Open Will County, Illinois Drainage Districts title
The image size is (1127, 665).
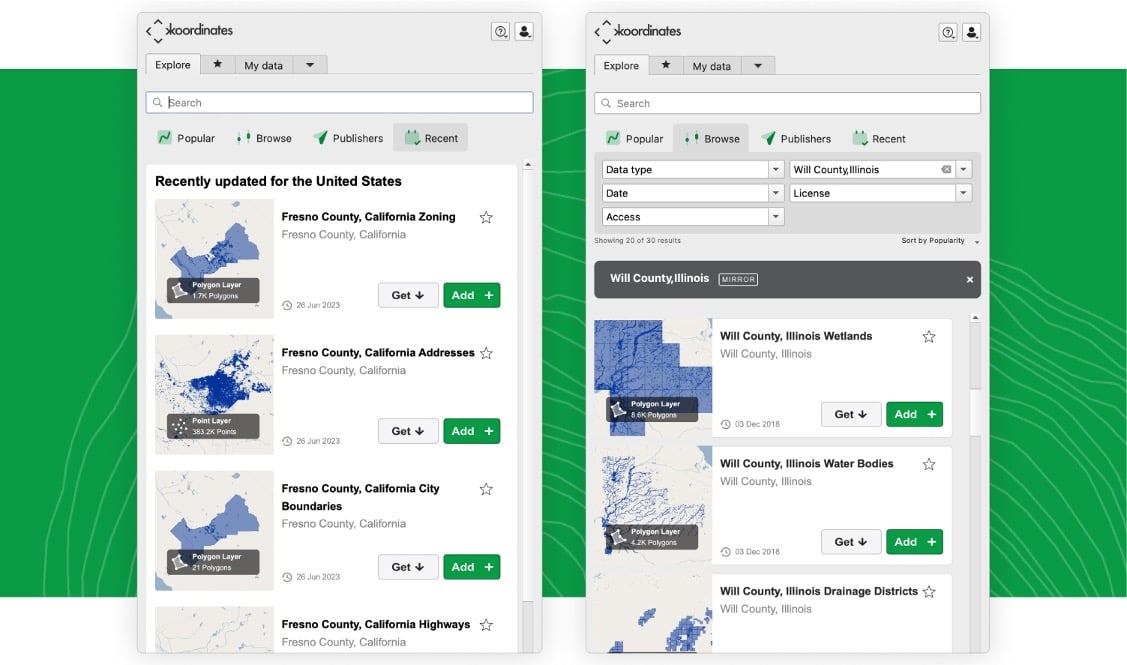[819, 592]
